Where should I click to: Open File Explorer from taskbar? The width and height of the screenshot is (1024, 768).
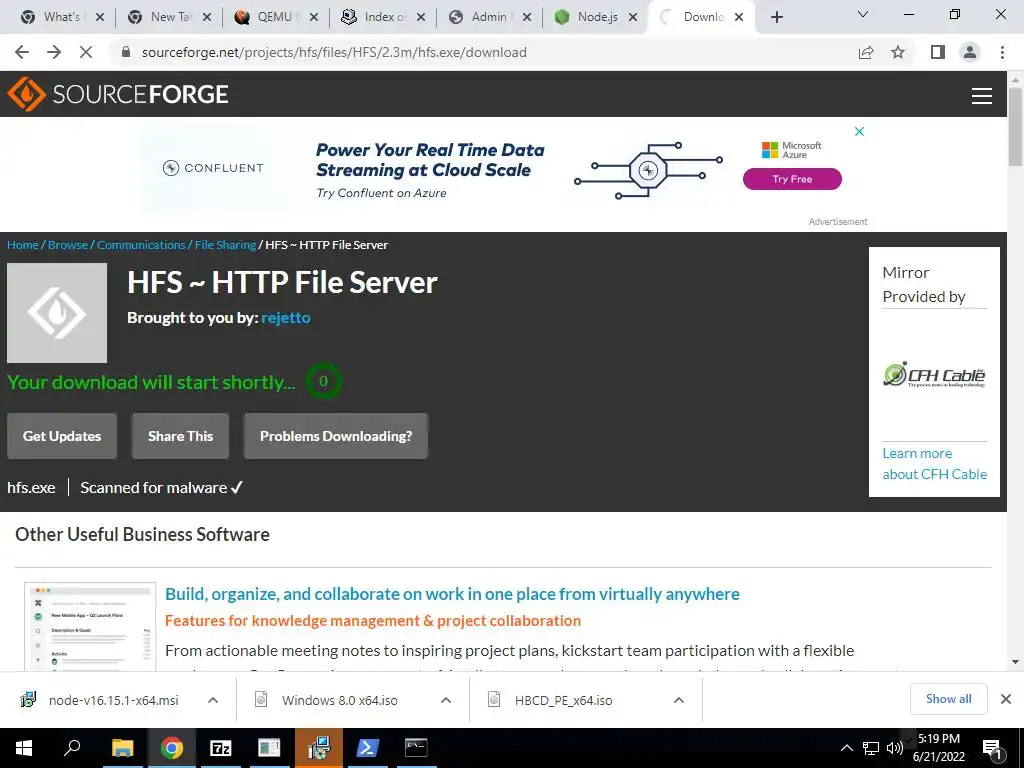tap(122, 748)
